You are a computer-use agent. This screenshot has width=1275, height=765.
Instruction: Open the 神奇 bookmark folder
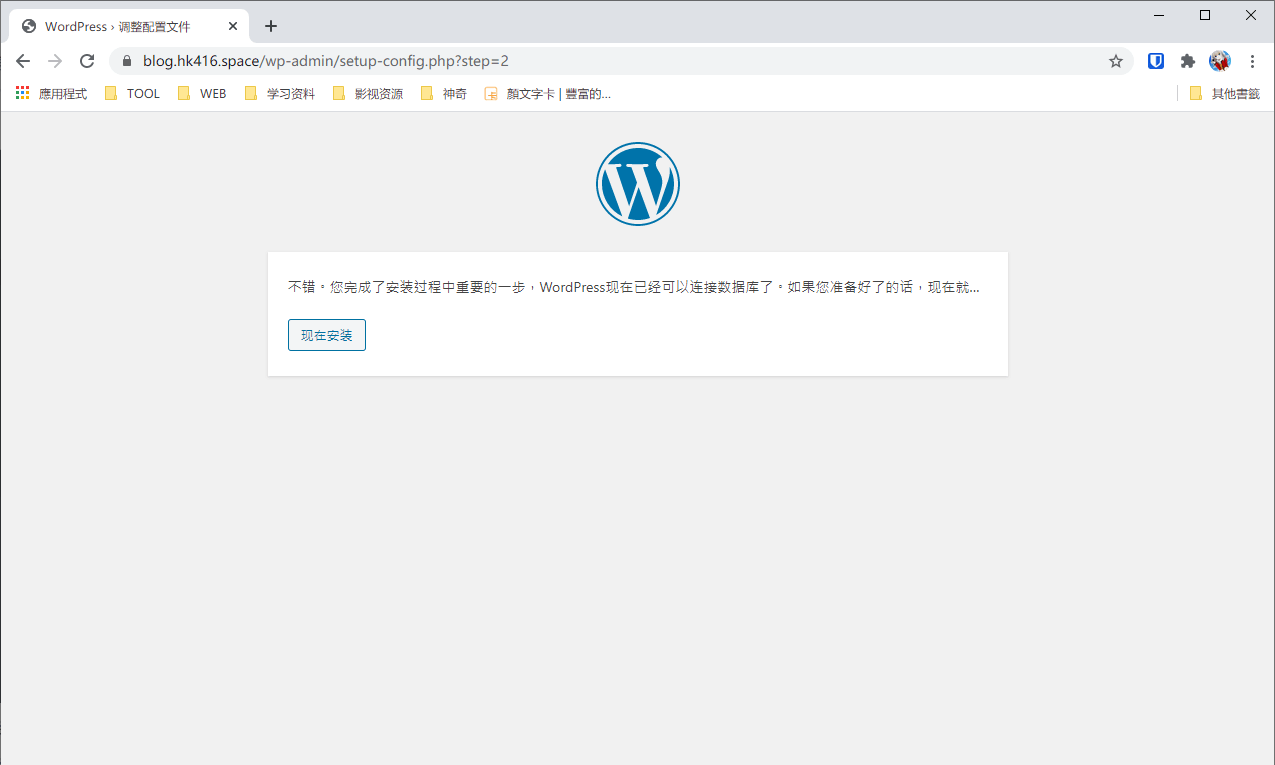pos(443,93)
